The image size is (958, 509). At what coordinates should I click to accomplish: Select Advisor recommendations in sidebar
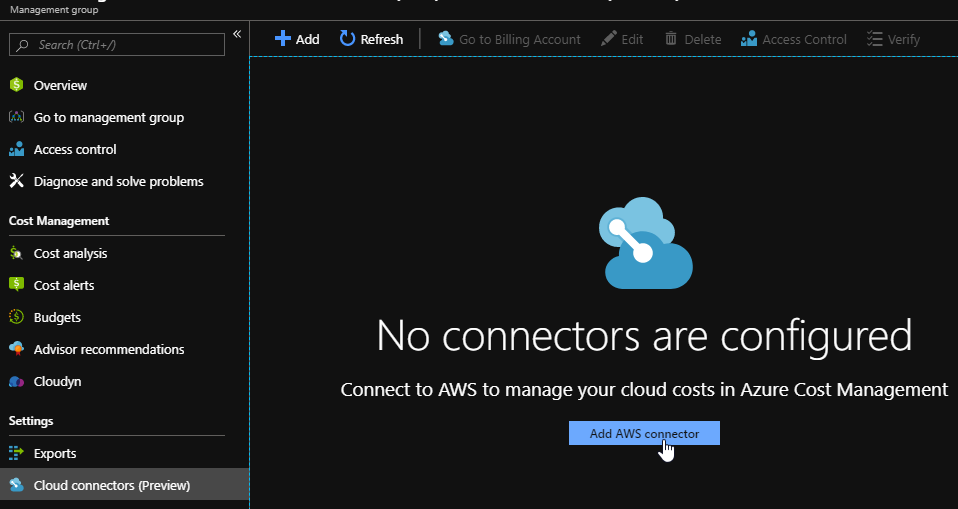tap(108, 349)
